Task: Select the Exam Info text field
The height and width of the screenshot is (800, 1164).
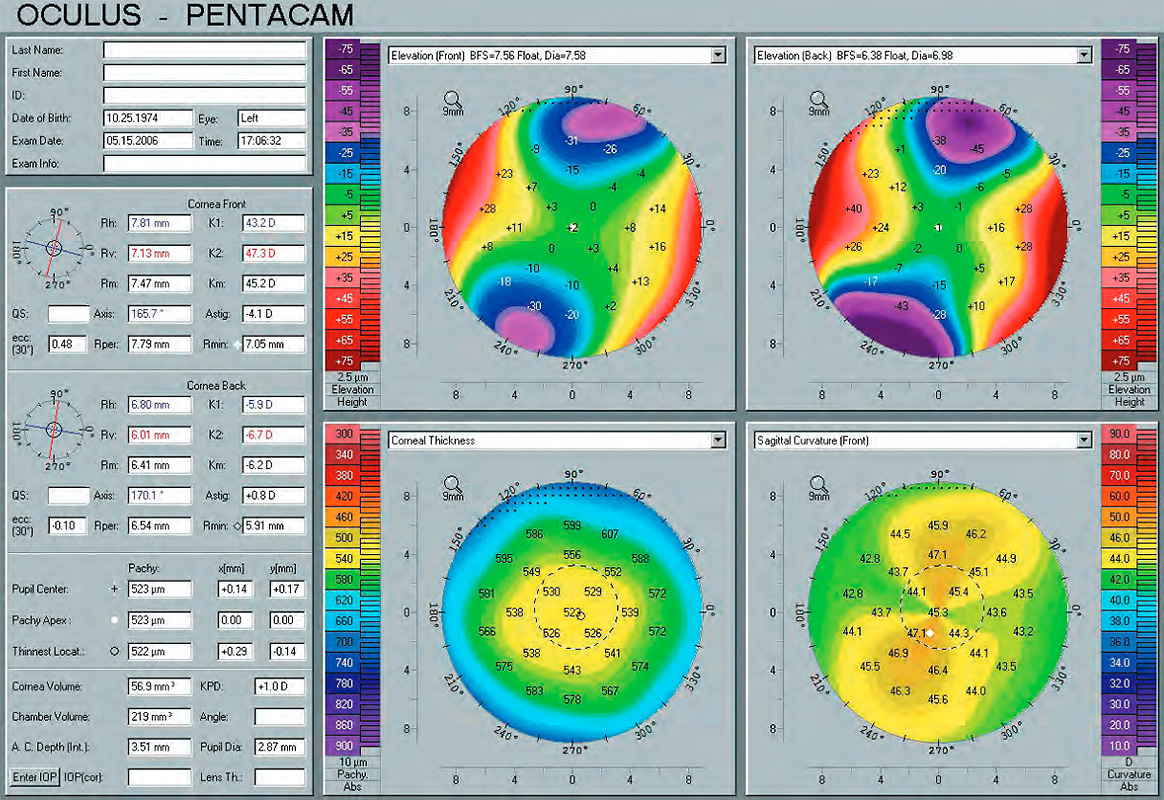Action: click(204, 163)
